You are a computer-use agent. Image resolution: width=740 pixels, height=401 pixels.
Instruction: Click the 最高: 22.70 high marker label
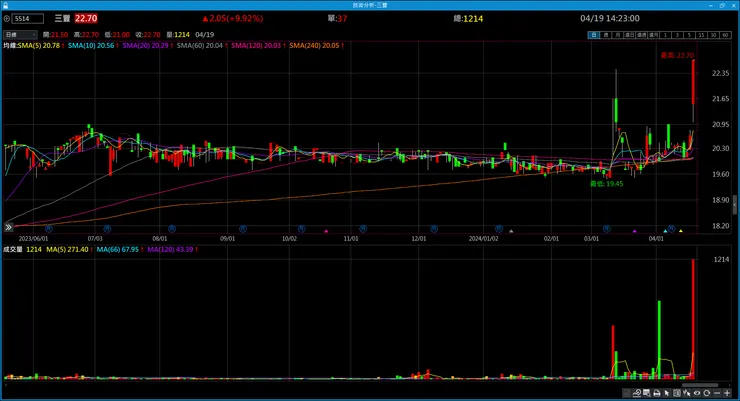[677, 55]
